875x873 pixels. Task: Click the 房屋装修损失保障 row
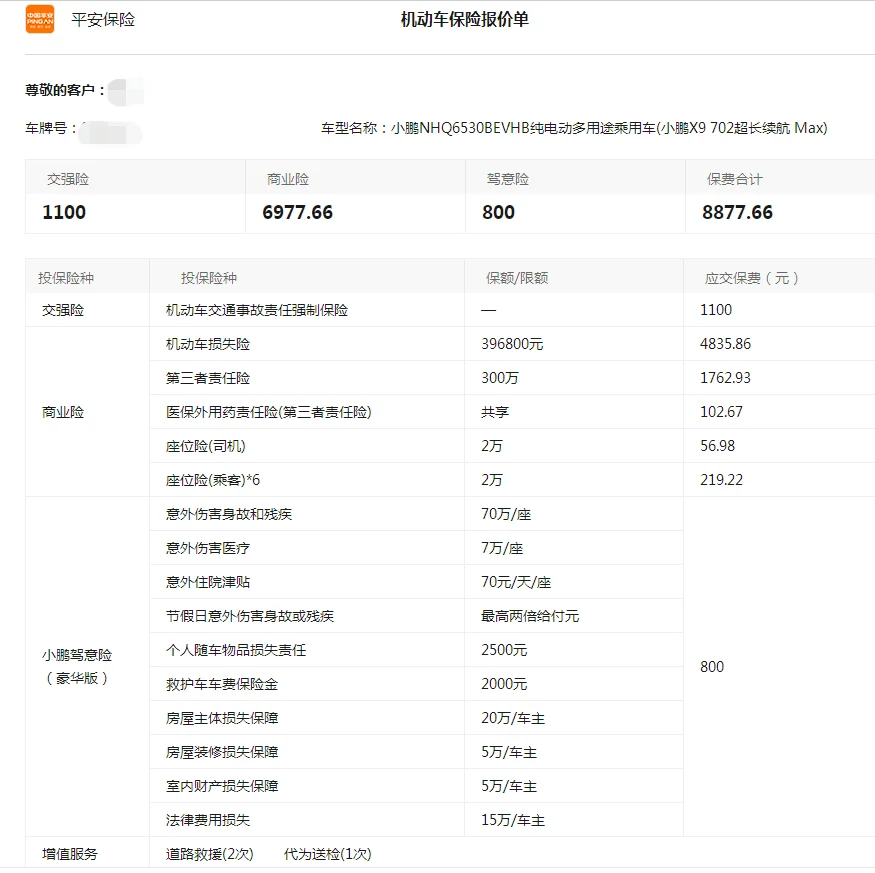pyautogui.click(x=222, y=752)
